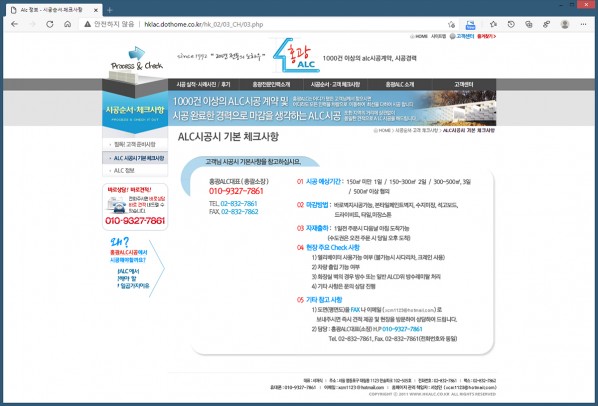
Task: Add this page to favorites icon
Action: coord(452,24)
